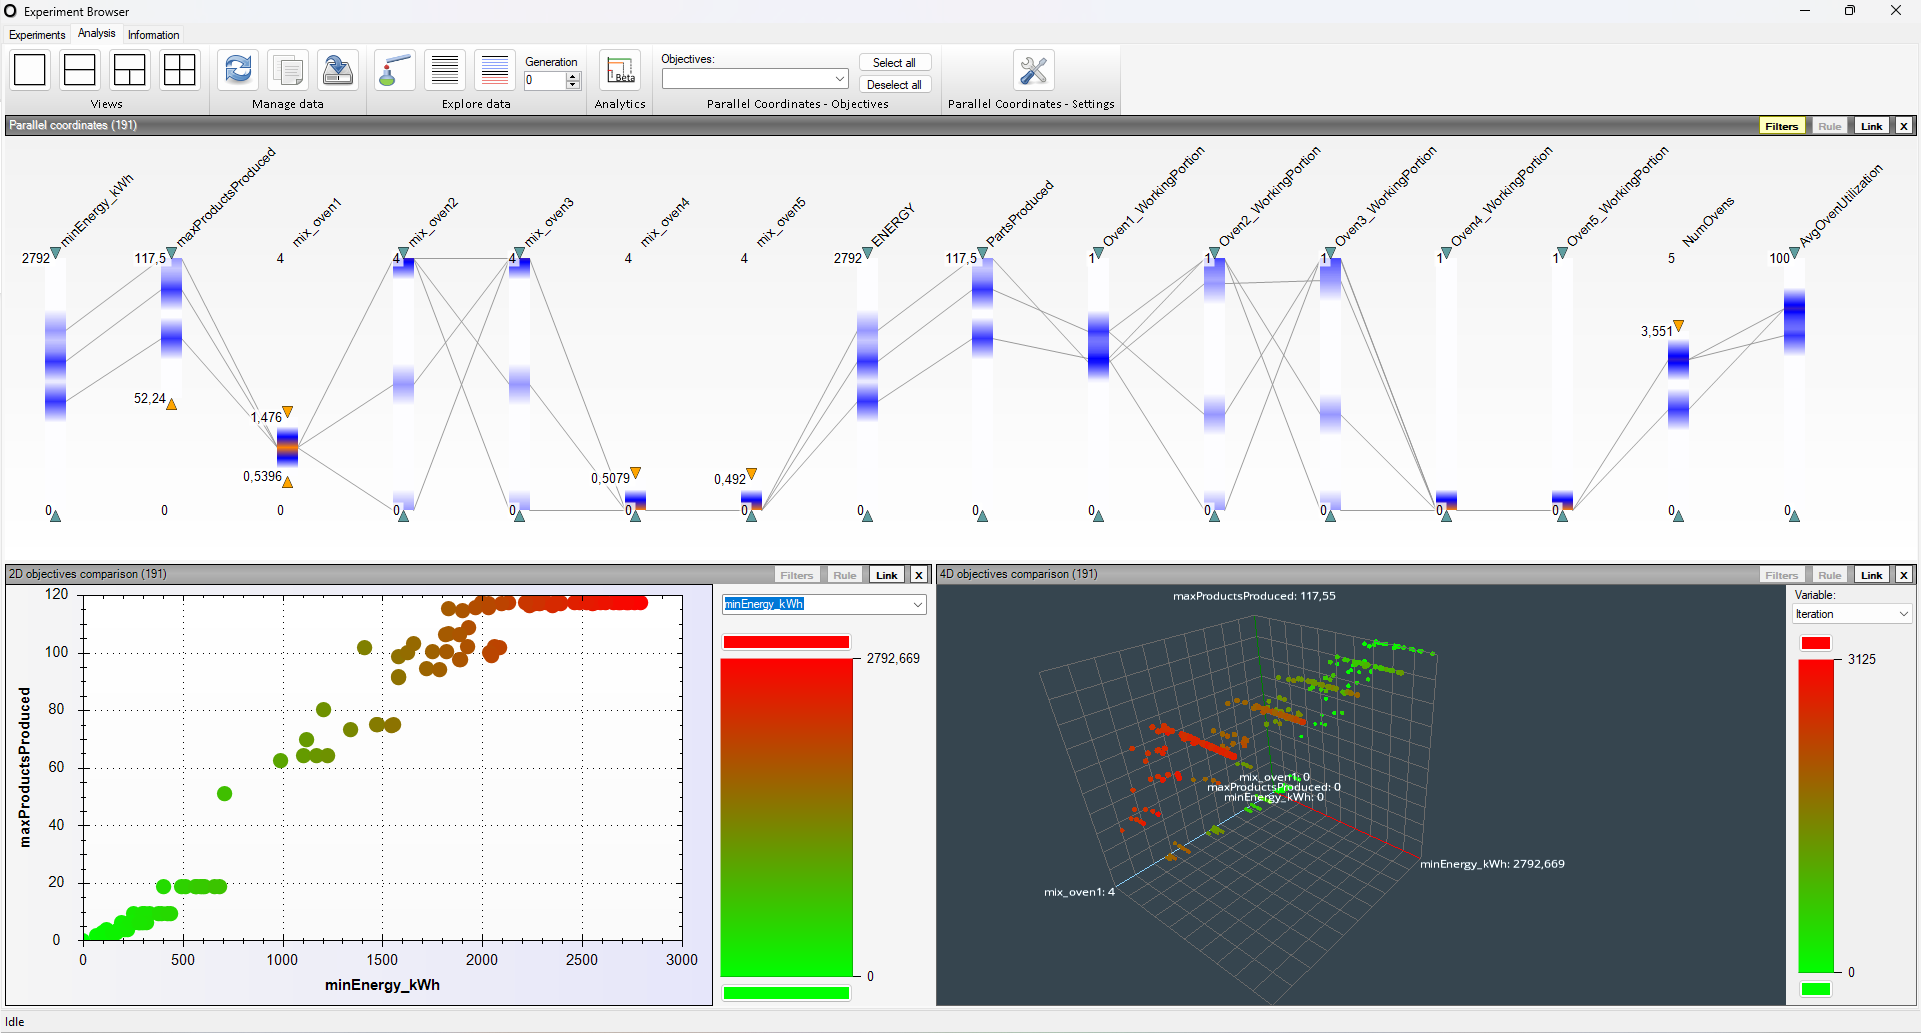Switch to the four-pane grid view layout
Screen dimensions: 1921x1033
[x=180, y=70]
